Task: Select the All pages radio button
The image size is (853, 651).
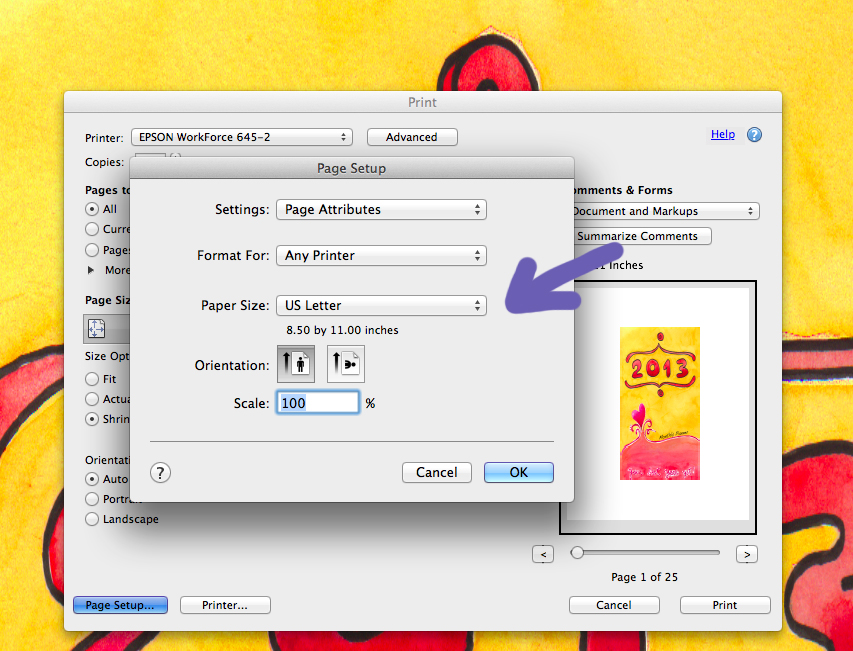Action: (x=92, y=209)
